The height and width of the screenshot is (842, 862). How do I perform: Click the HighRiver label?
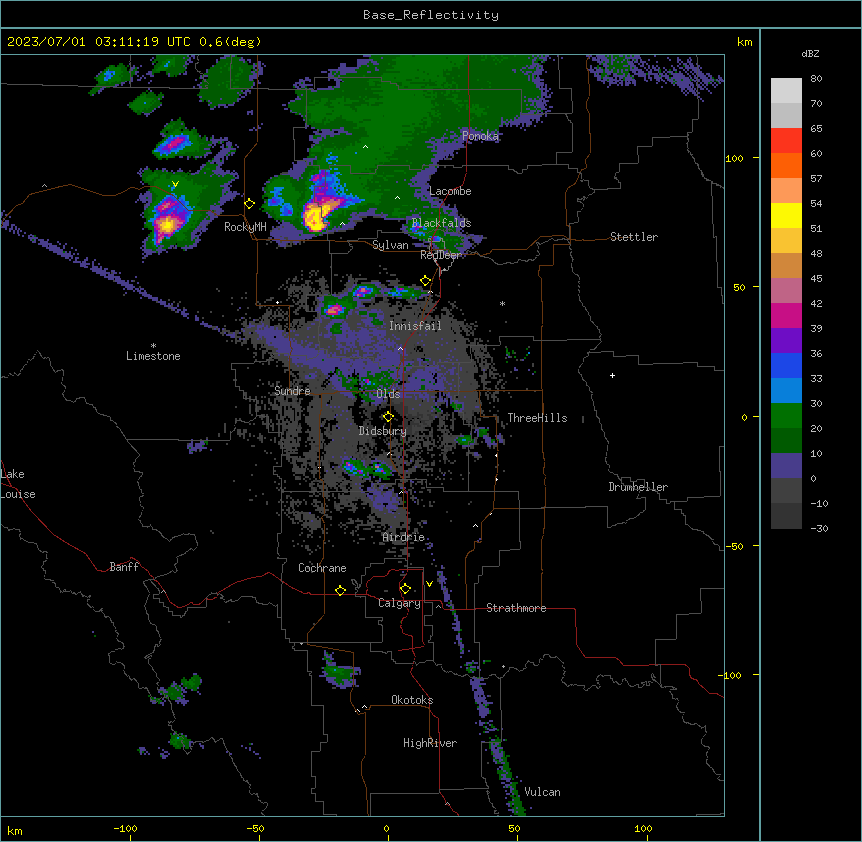tap(430, 743)
